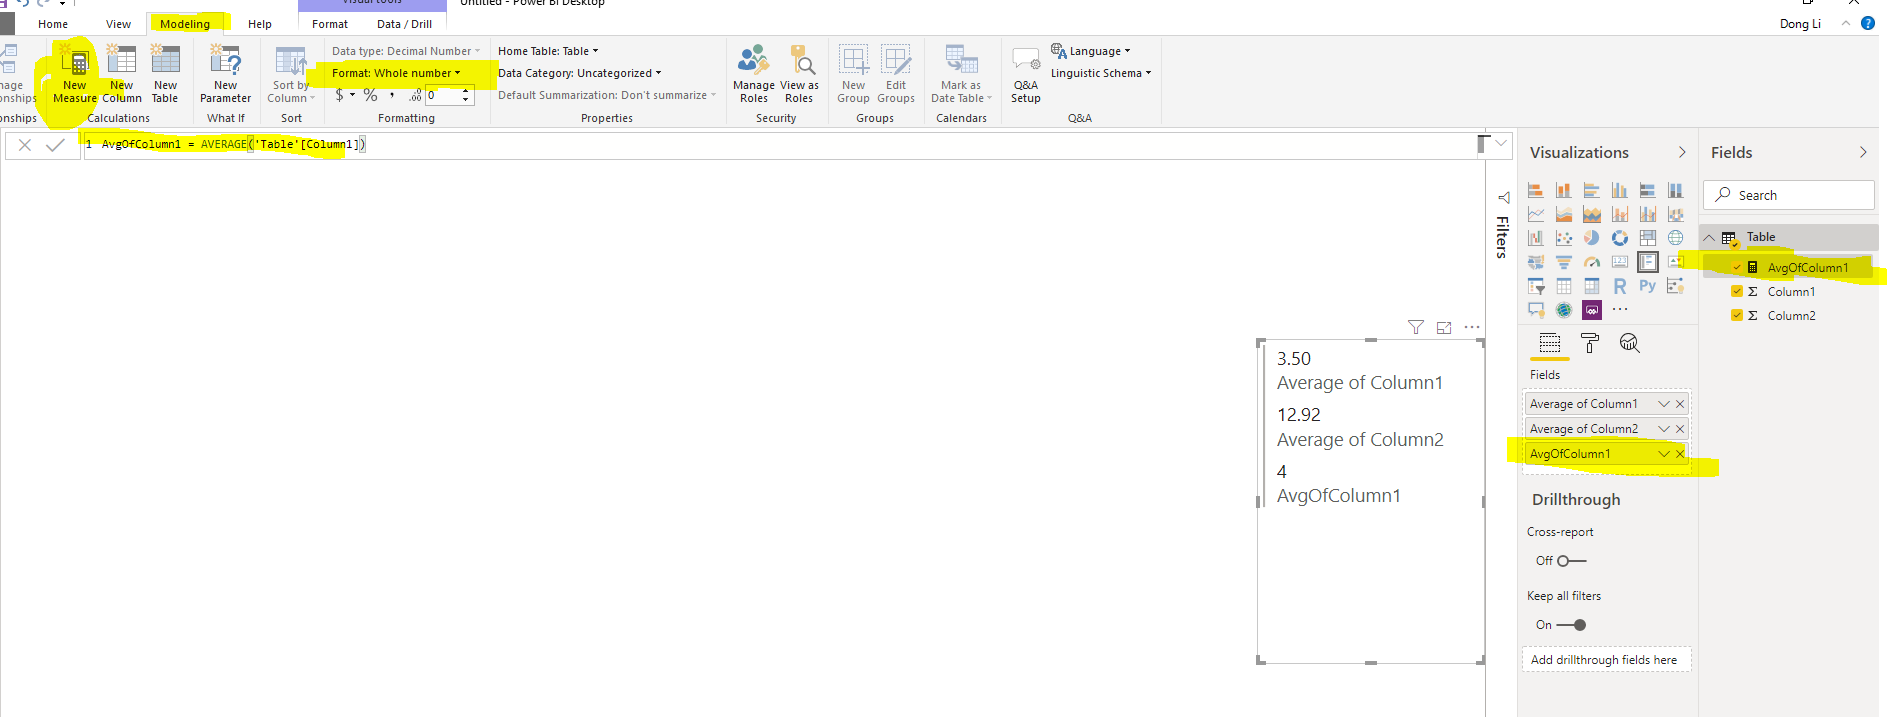The image size is (1887, 717).
Task: Remove Average of Column2 from Fields well
Action: pyautogui.click(x=1680, y=429)
